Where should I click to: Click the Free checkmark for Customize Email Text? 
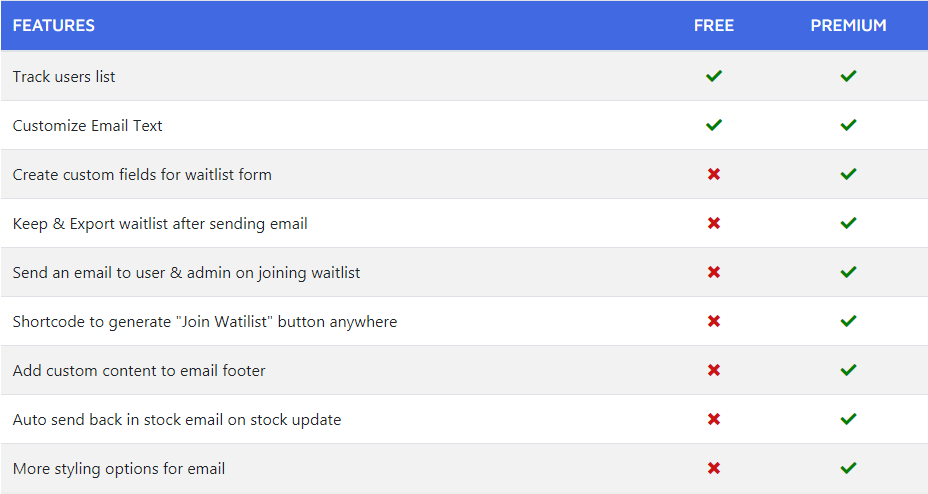(714, 125)
